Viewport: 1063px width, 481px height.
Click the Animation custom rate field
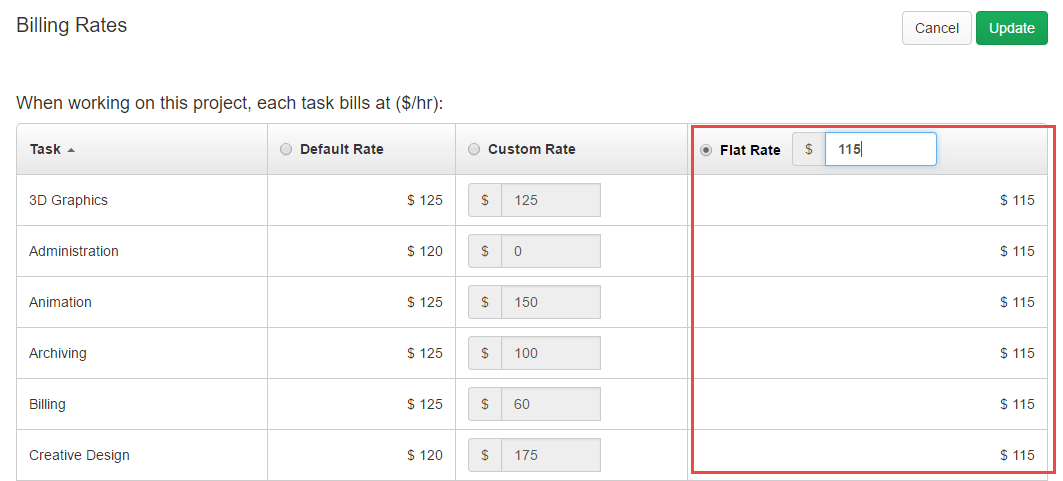[x=550, y=302]
